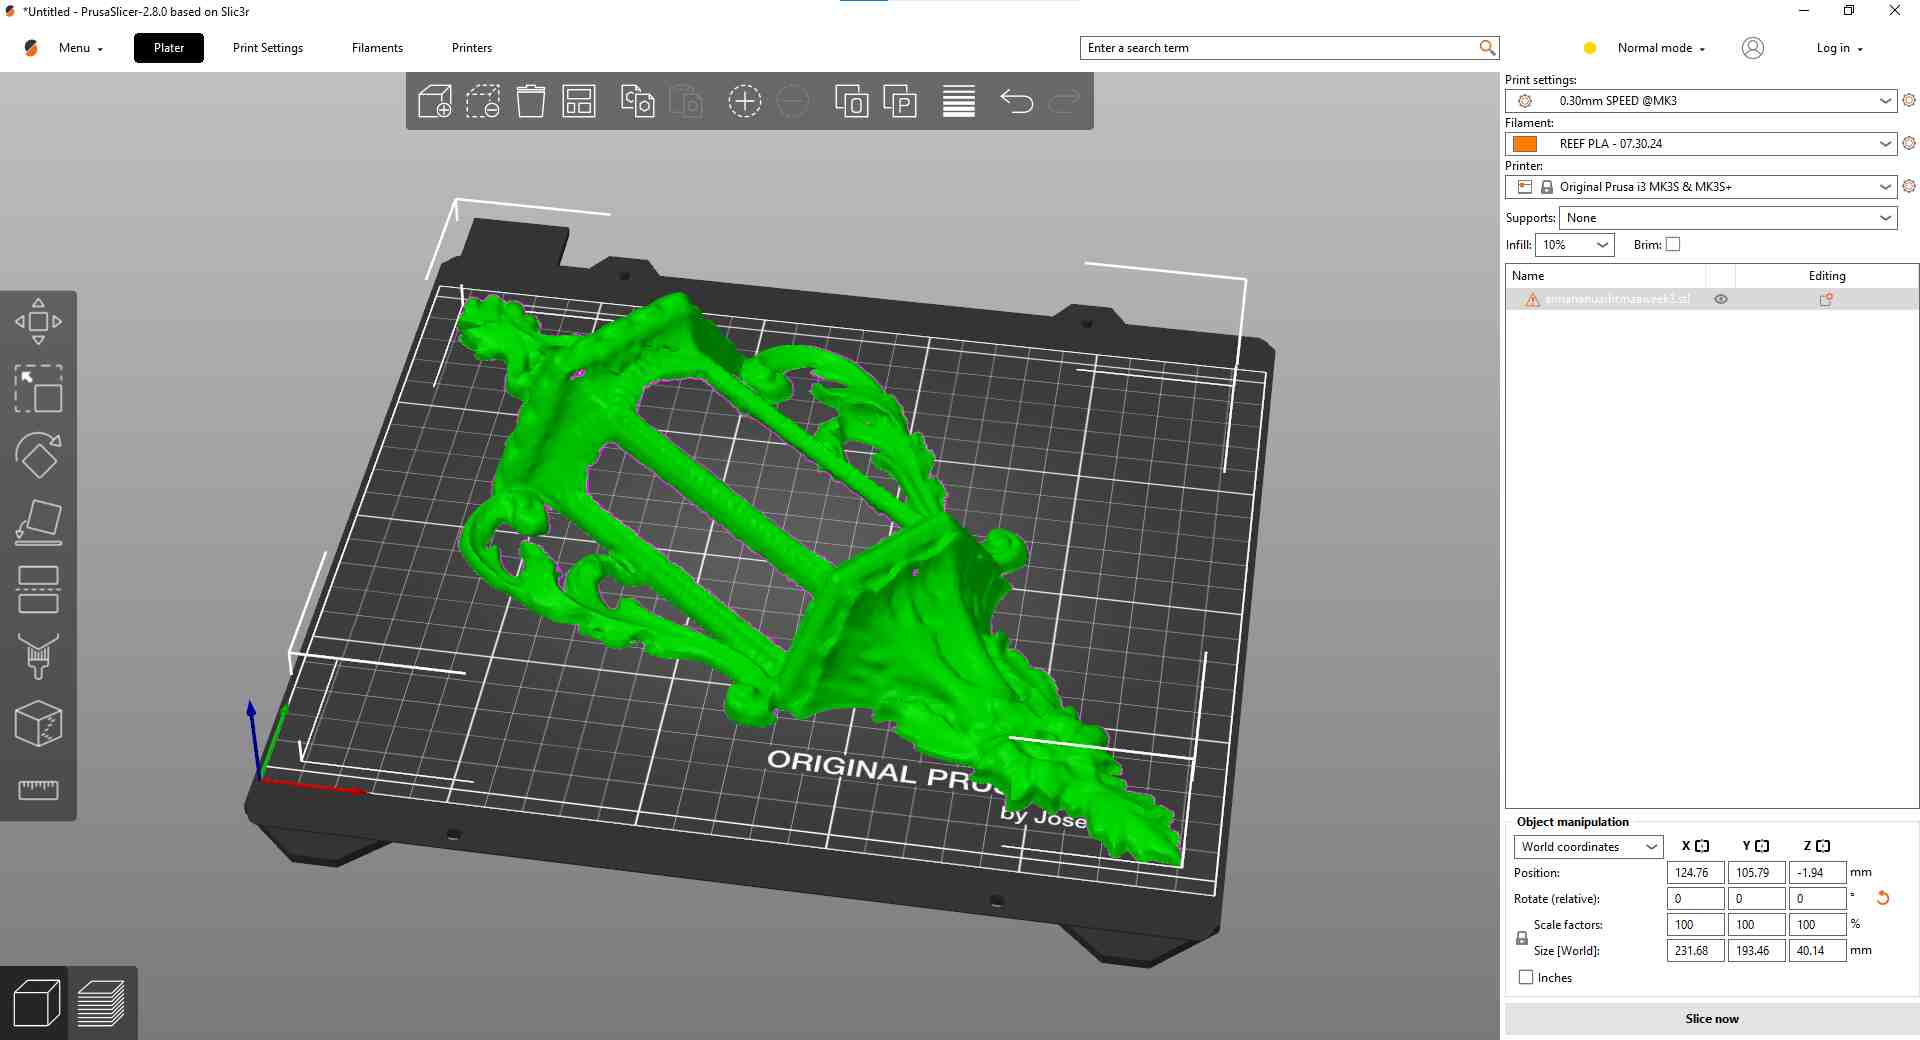This screenshot has width=1920, height=1040.
Task: Open filament settings gear icon
Action: (1909, 143)
